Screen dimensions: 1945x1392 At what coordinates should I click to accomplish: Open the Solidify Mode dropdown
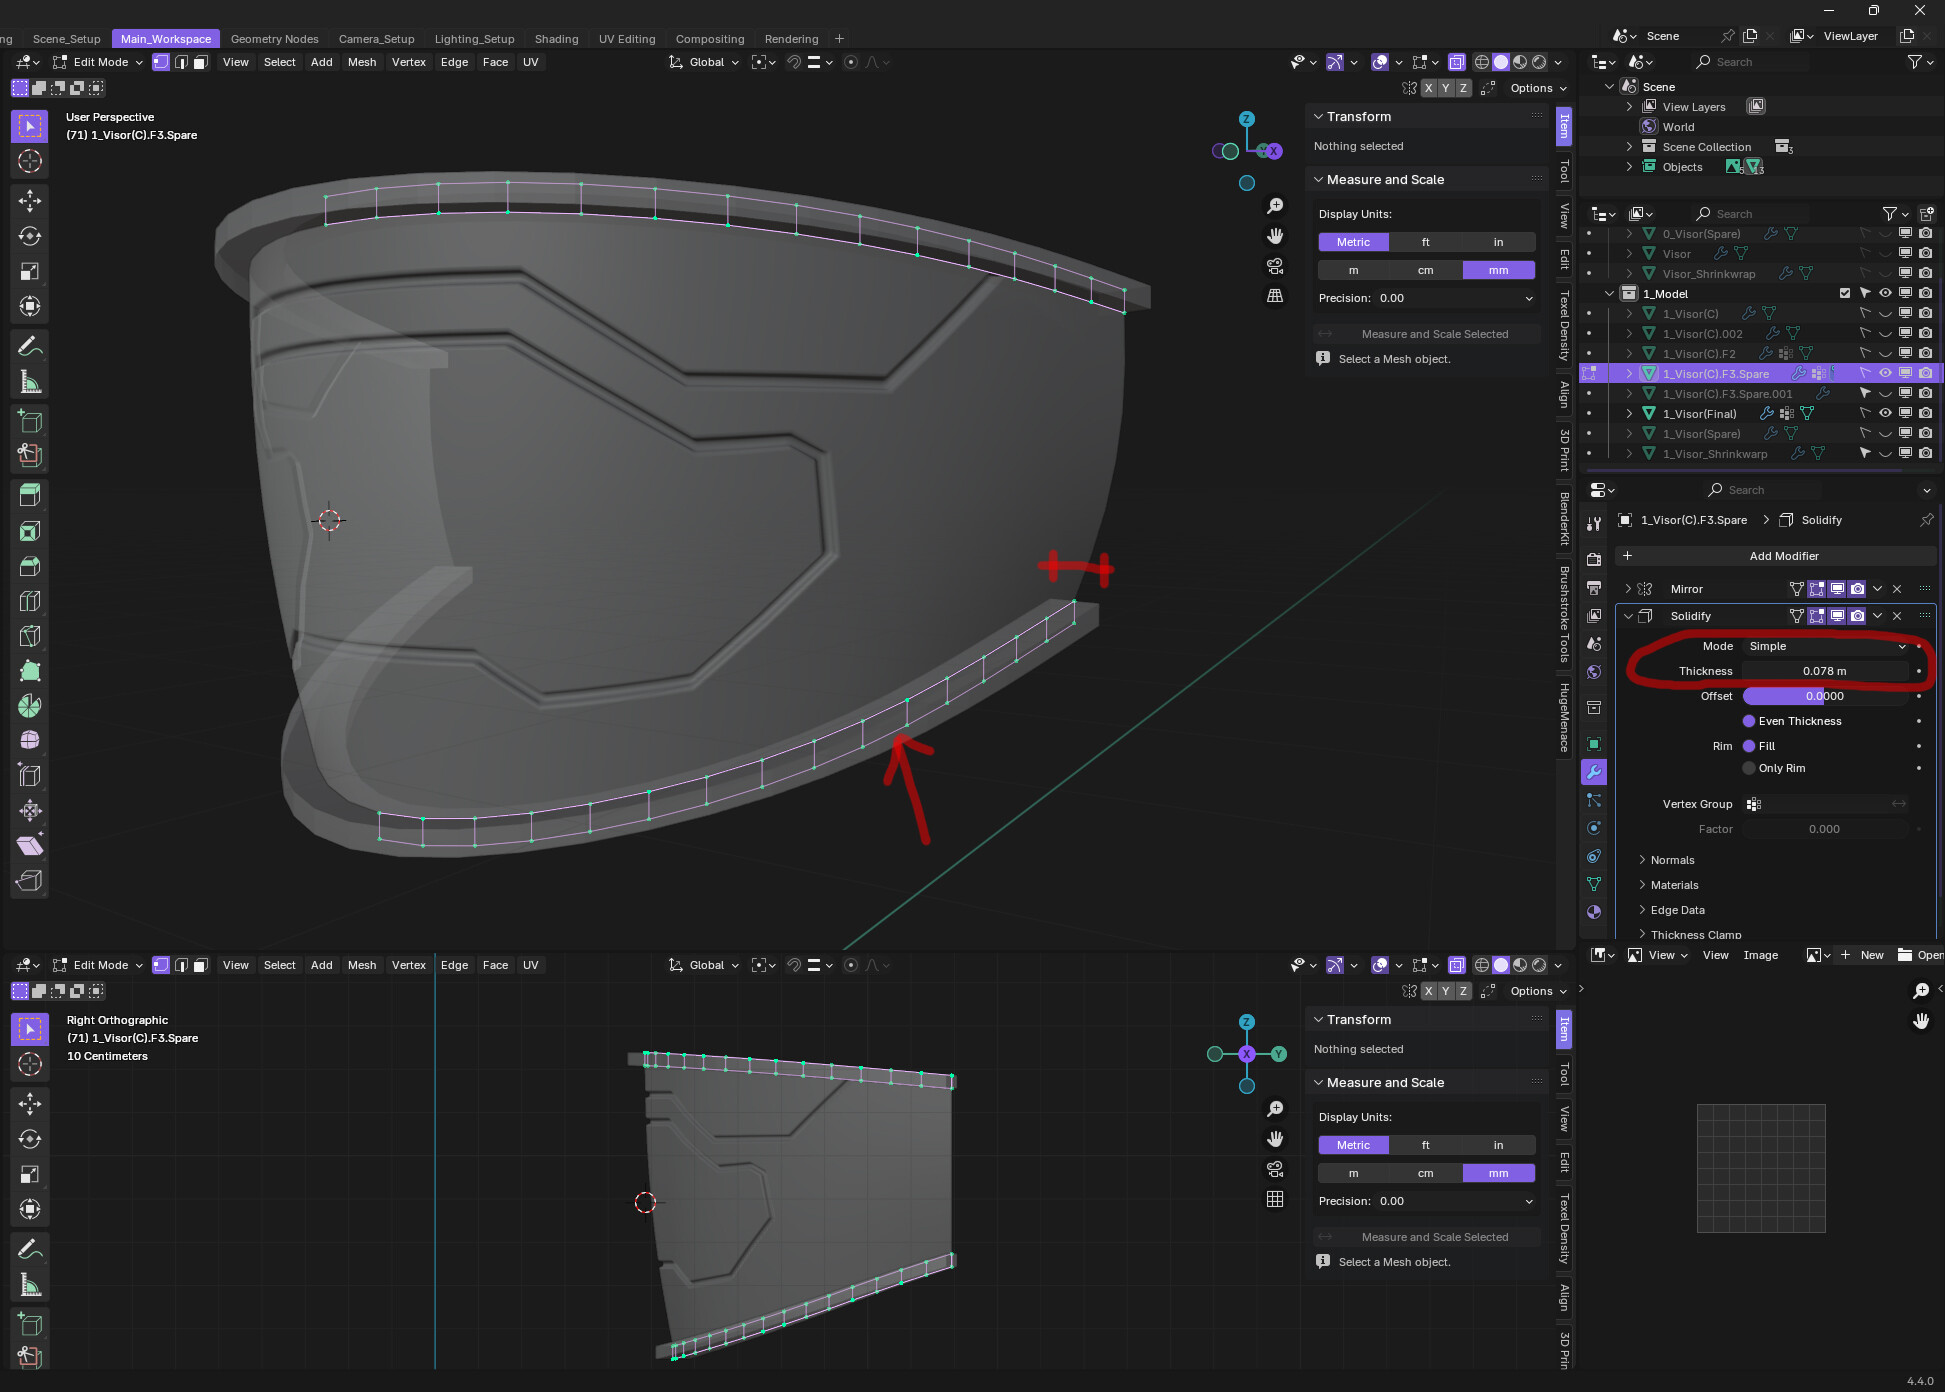tap(1827, 646)
